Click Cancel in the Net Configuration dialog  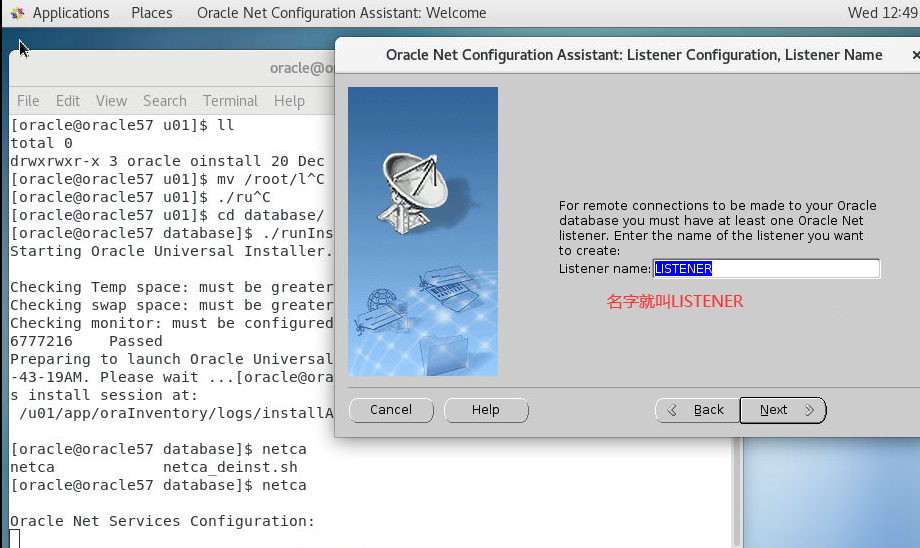tap(391, 410)
